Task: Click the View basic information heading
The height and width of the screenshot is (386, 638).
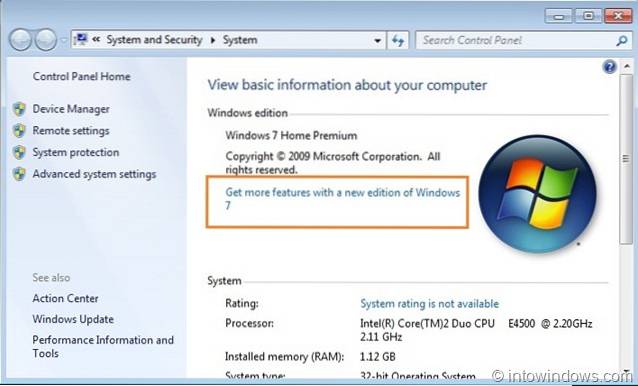Action: [347, 85]
